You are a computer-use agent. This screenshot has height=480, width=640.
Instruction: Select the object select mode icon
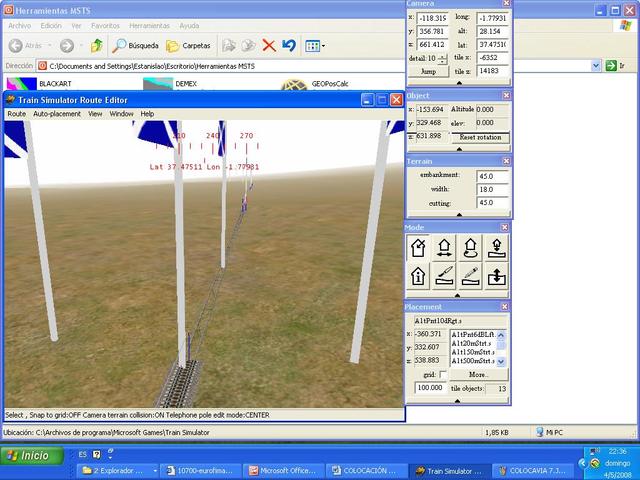coord(419,248)
